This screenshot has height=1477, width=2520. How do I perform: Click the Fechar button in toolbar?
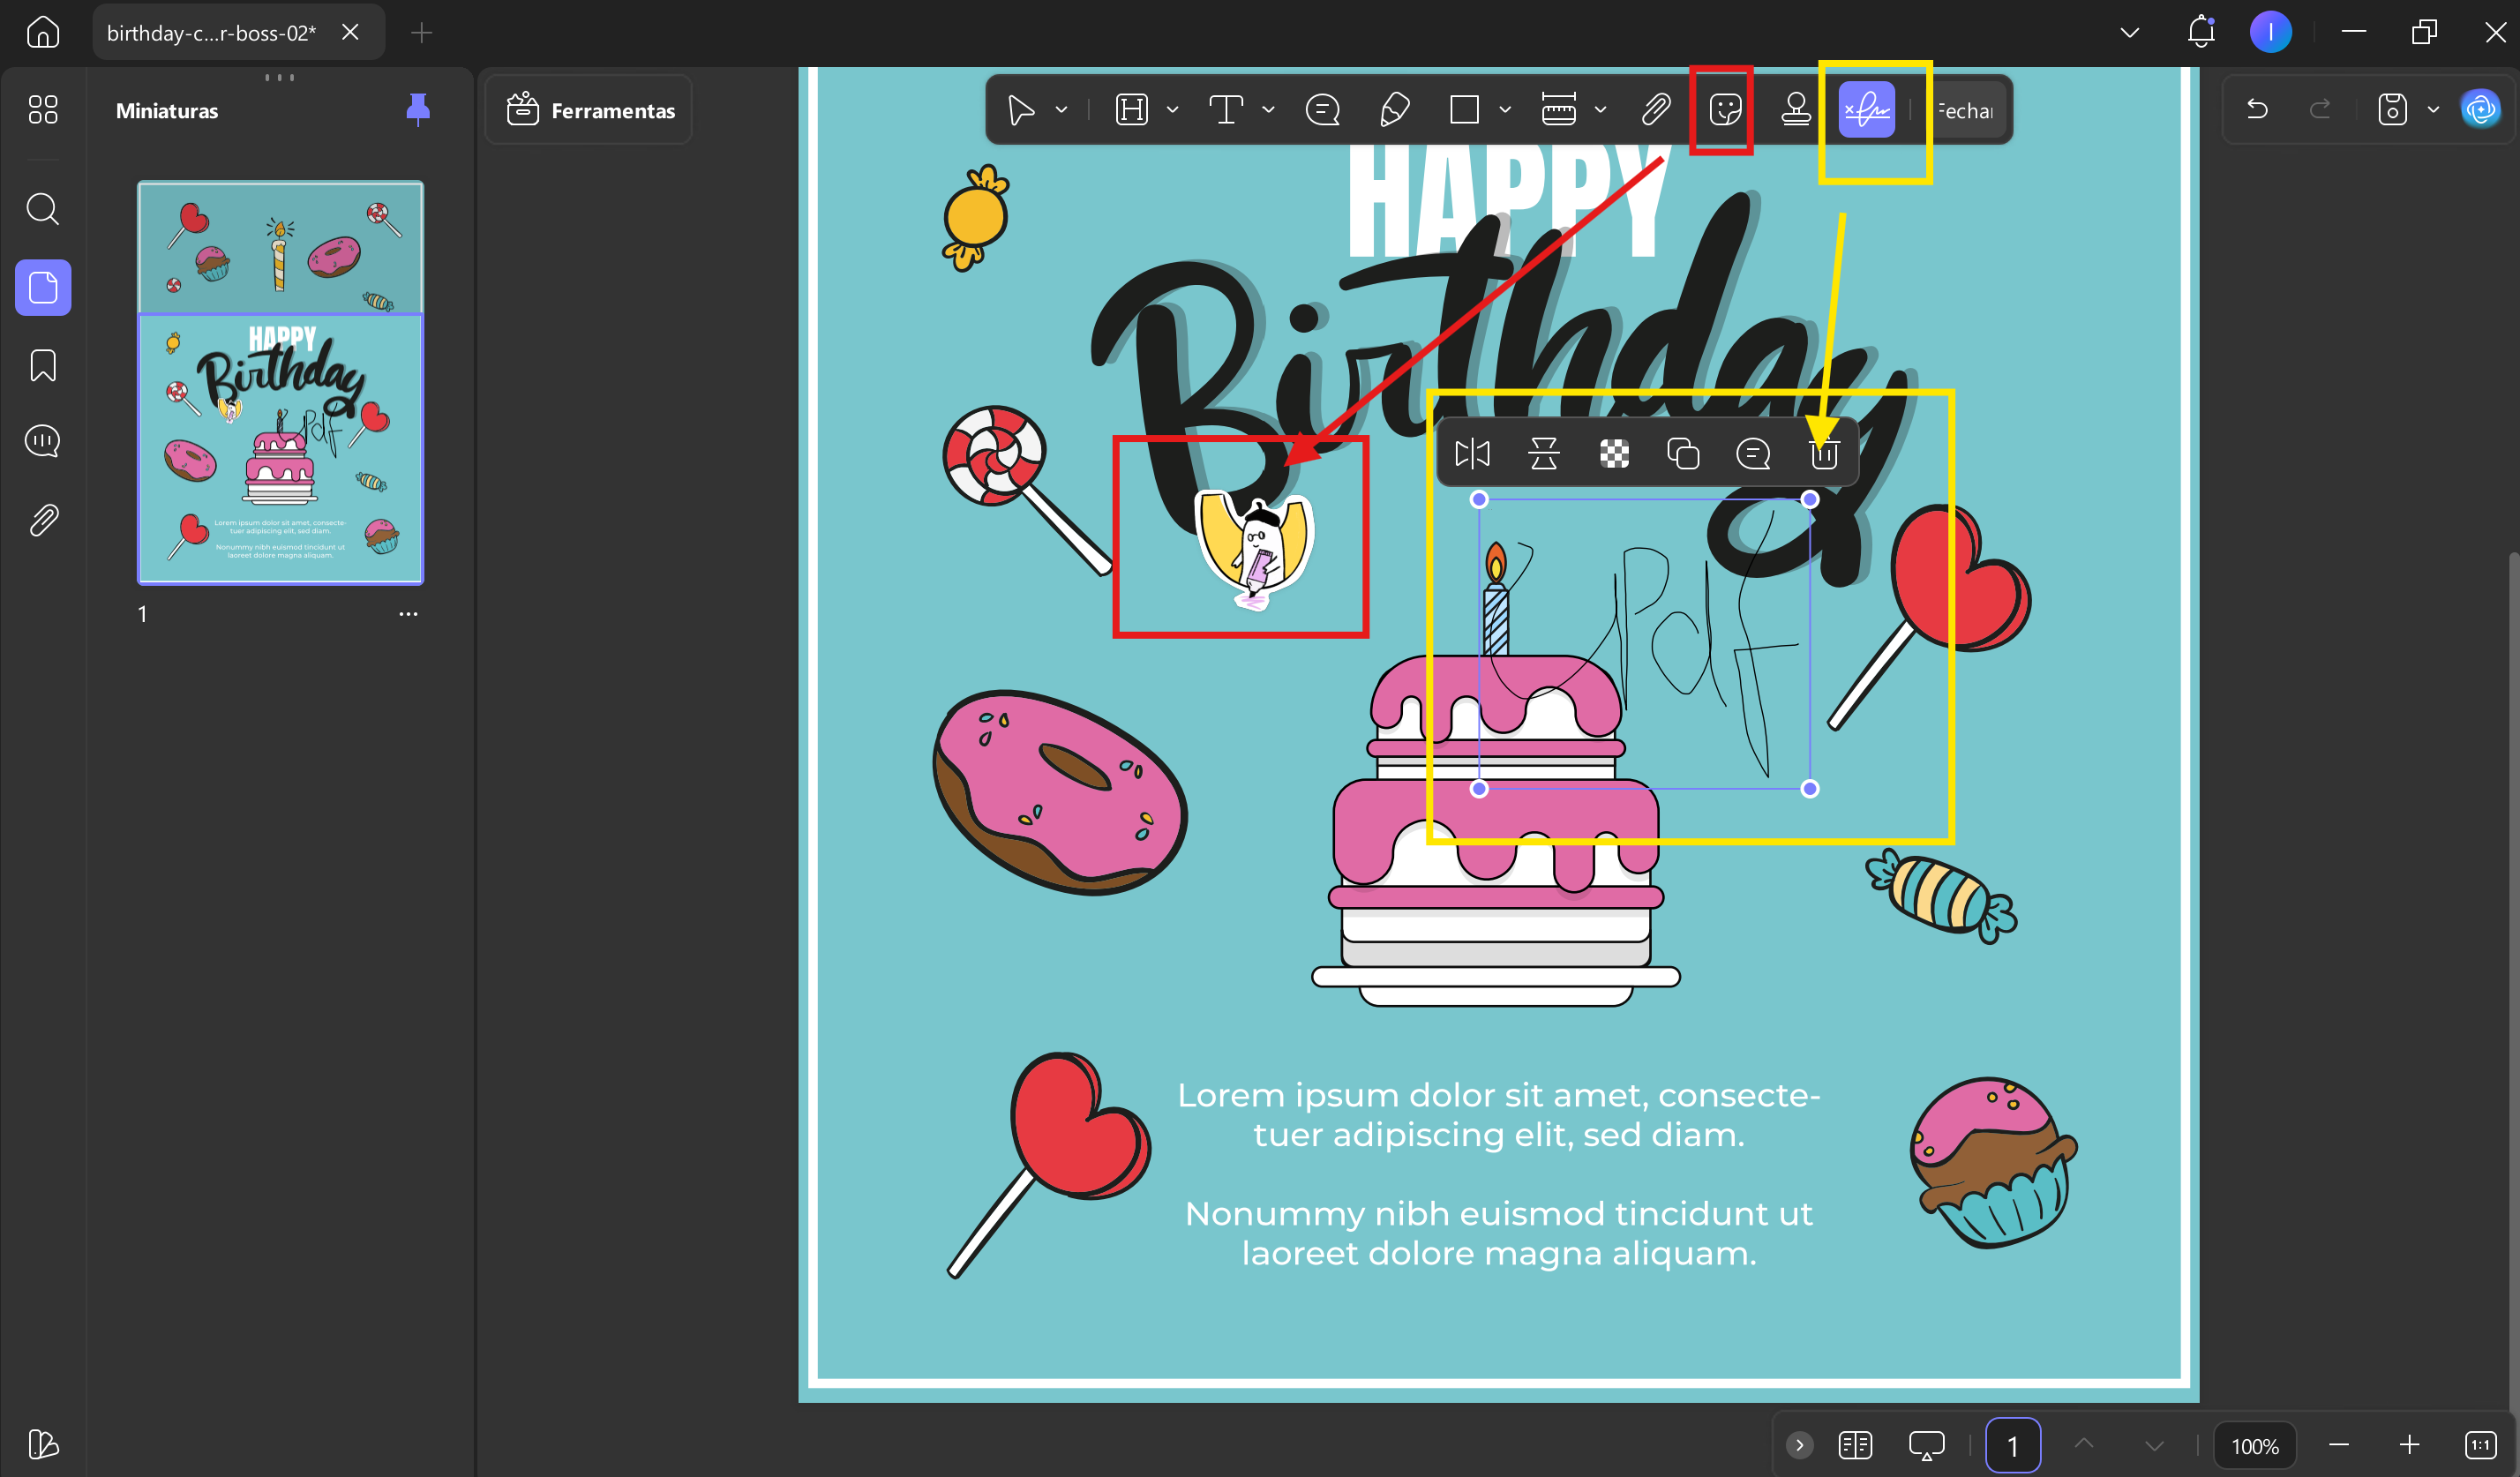point(1965,110)
